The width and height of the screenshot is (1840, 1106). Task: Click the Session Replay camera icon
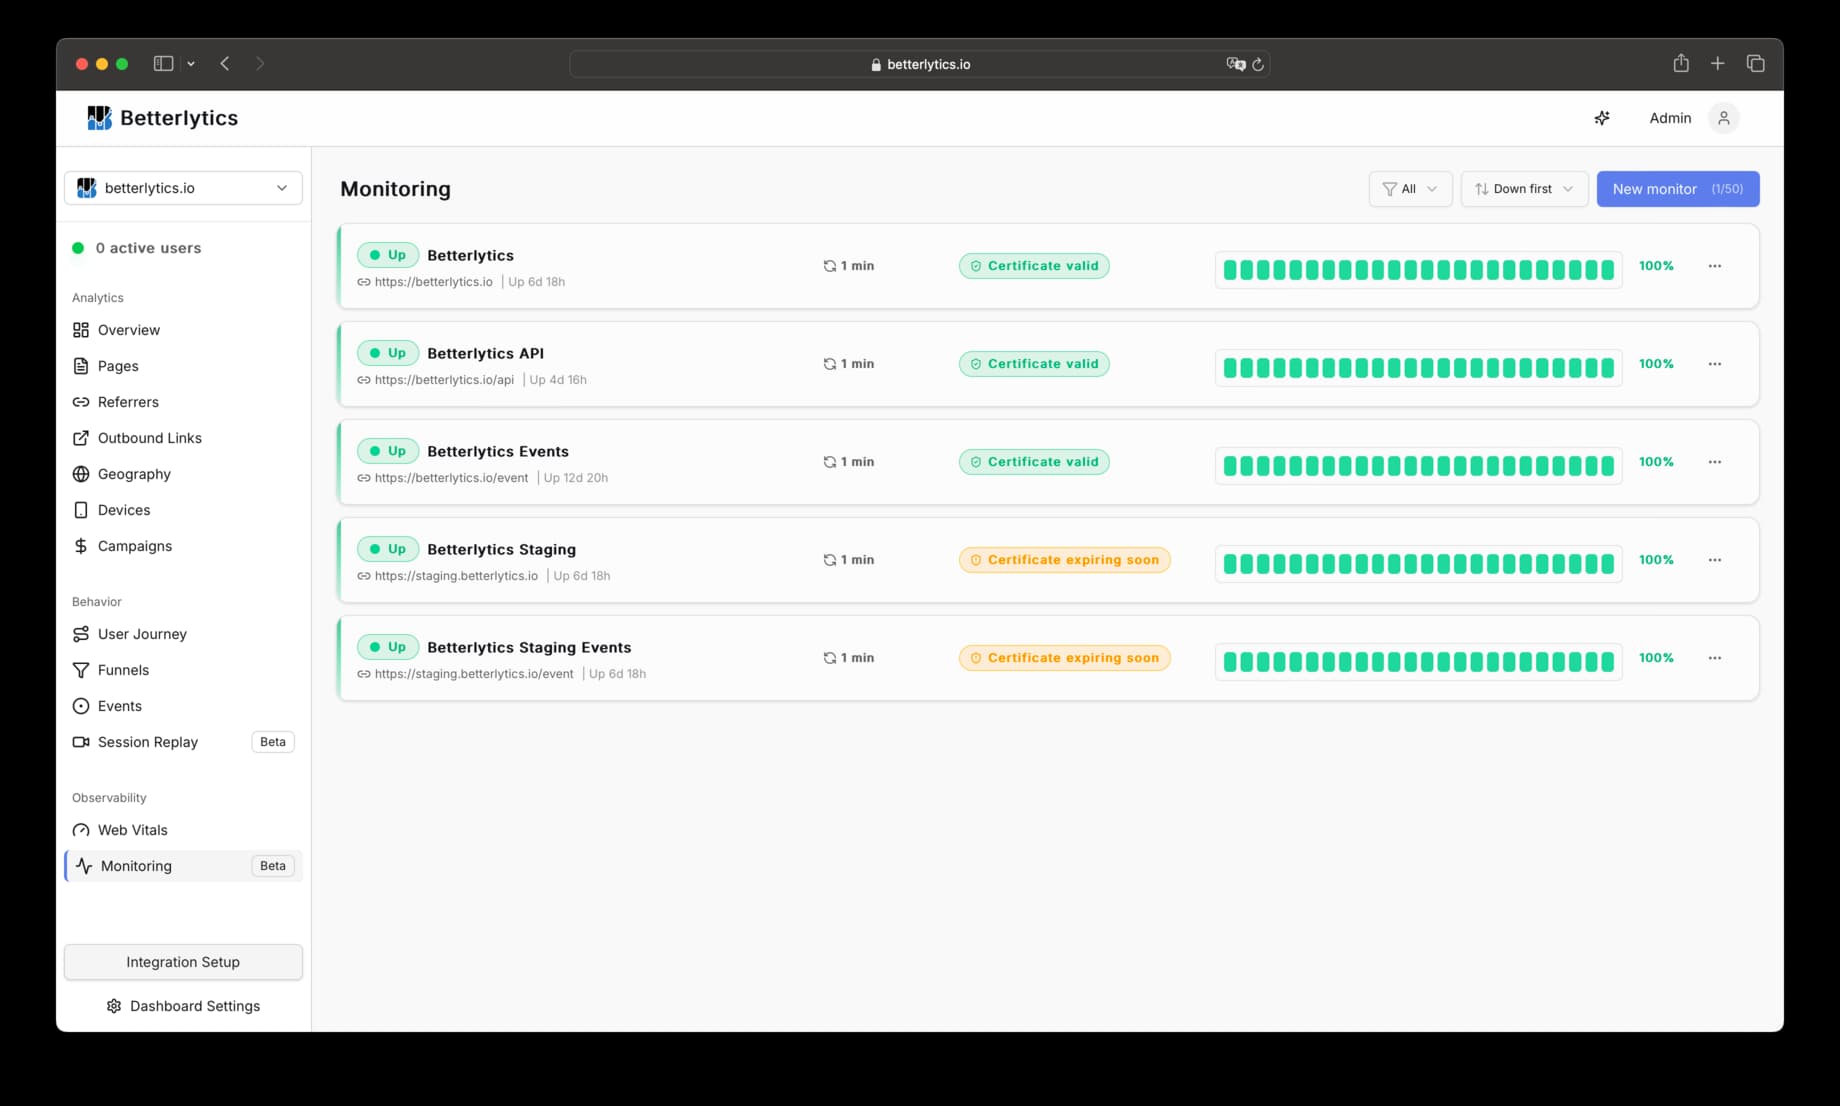(81, 741)
